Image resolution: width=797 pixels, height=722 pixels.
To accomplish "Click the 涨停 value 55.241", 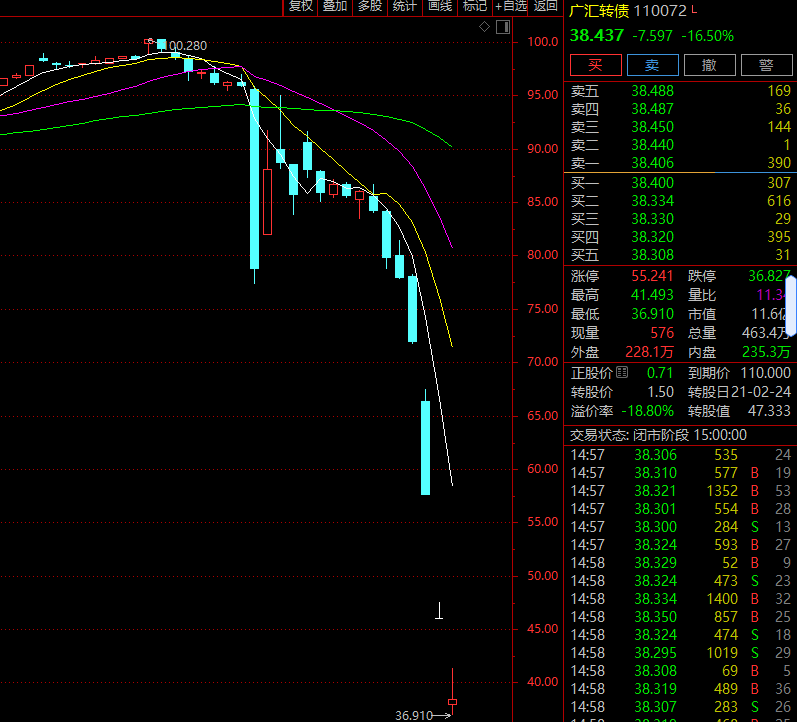I will click(x=652, y=276).
